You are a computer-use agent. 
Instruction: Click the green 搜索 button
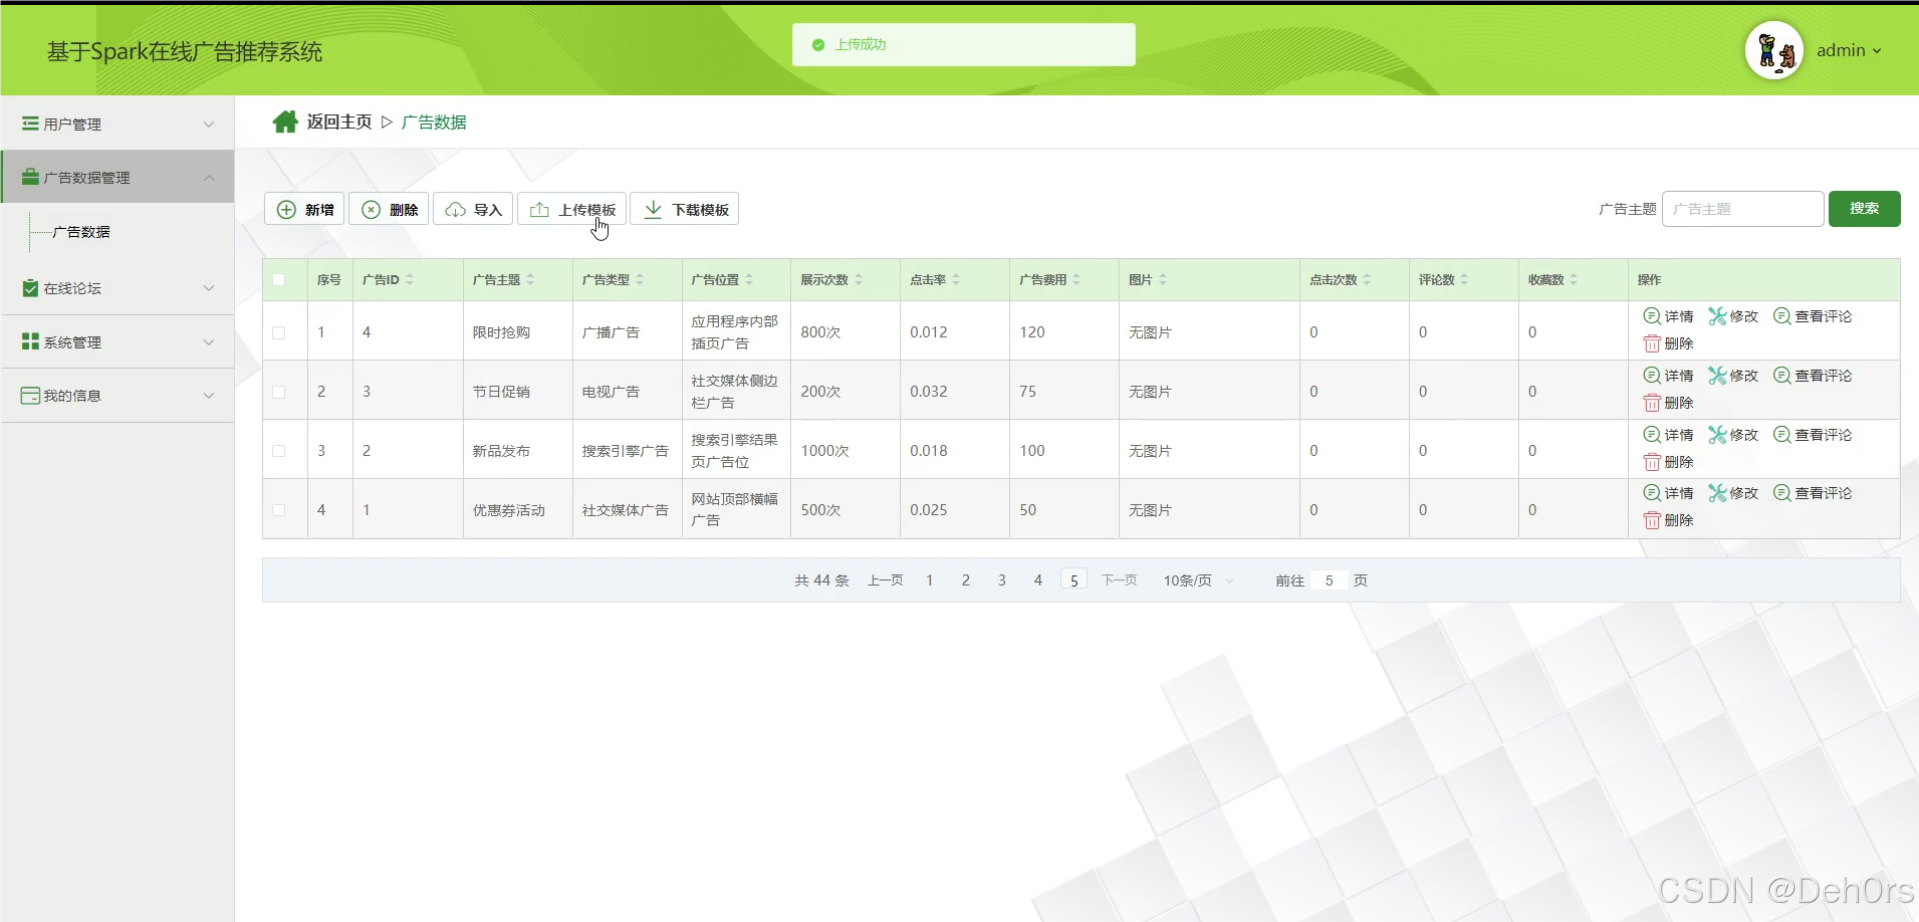[x=1864, y=209]
